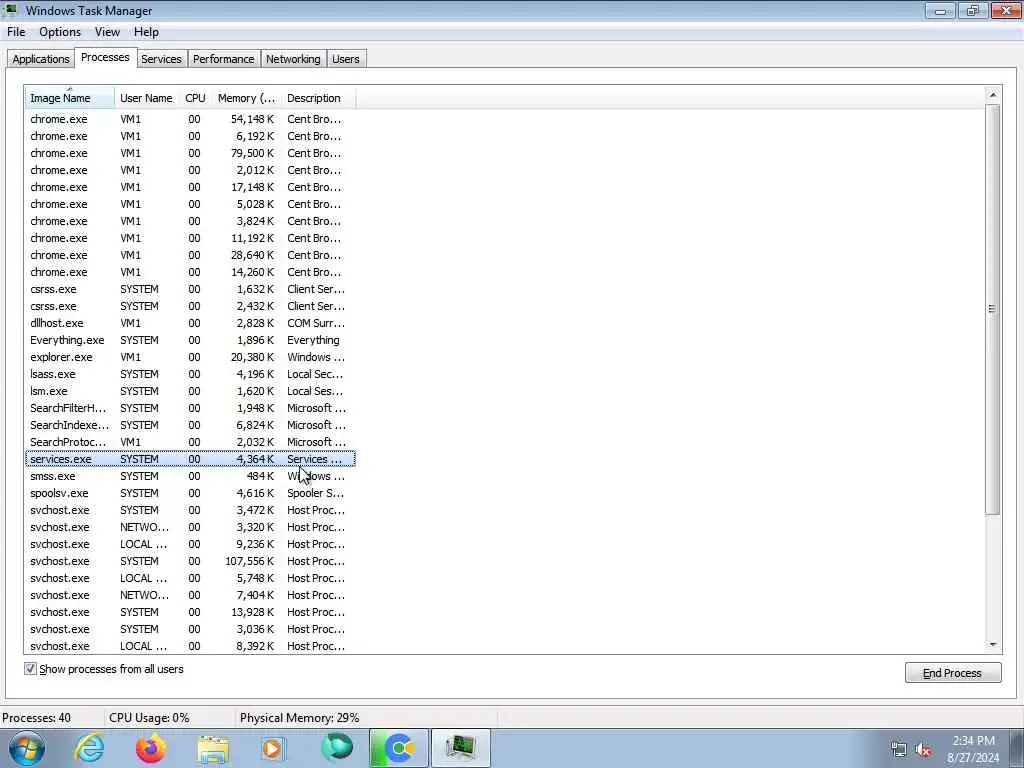Viewport: 1024px width, 768px height.
Task: Select svchost.exe row using 9,236 K
Action: tap(190, 543)
